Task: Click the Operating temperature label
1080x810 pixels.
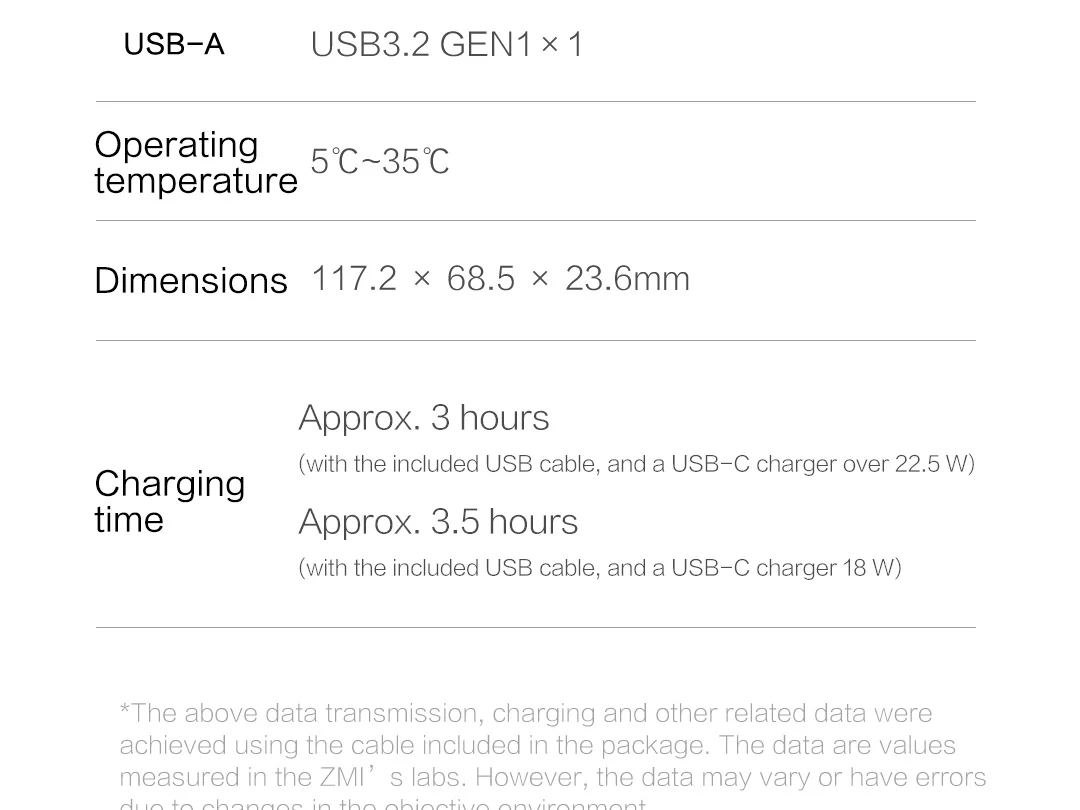Action: tap(195, 162)
